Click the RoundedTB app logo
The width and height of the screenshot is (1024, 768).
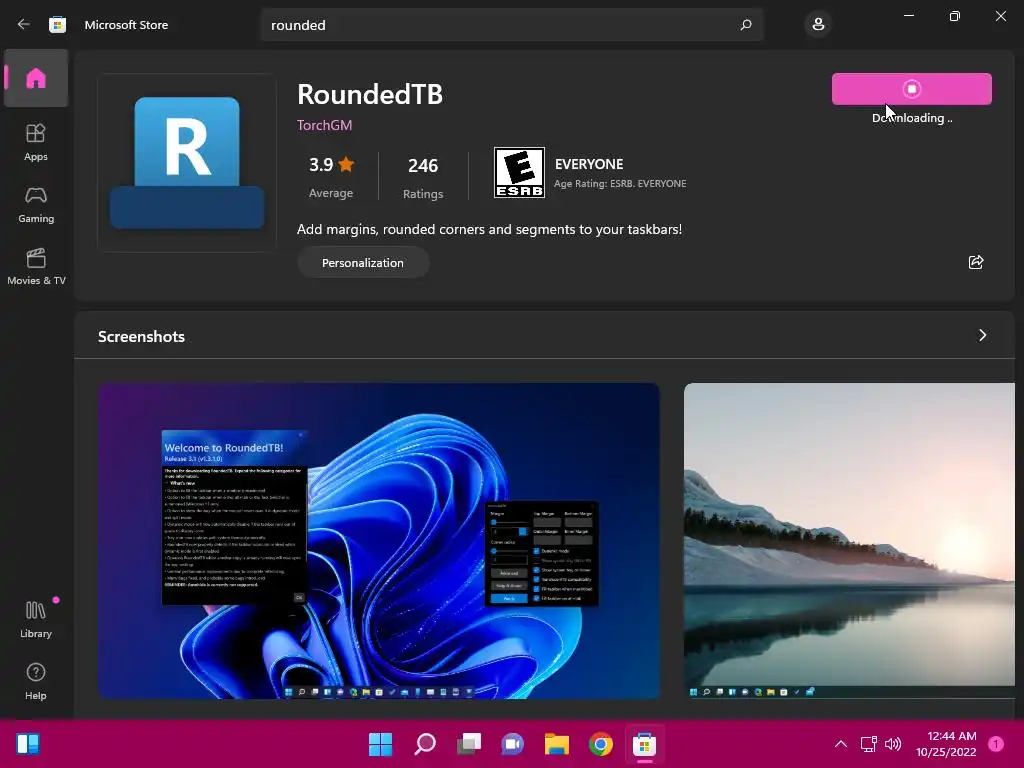[x=187, y=163]
